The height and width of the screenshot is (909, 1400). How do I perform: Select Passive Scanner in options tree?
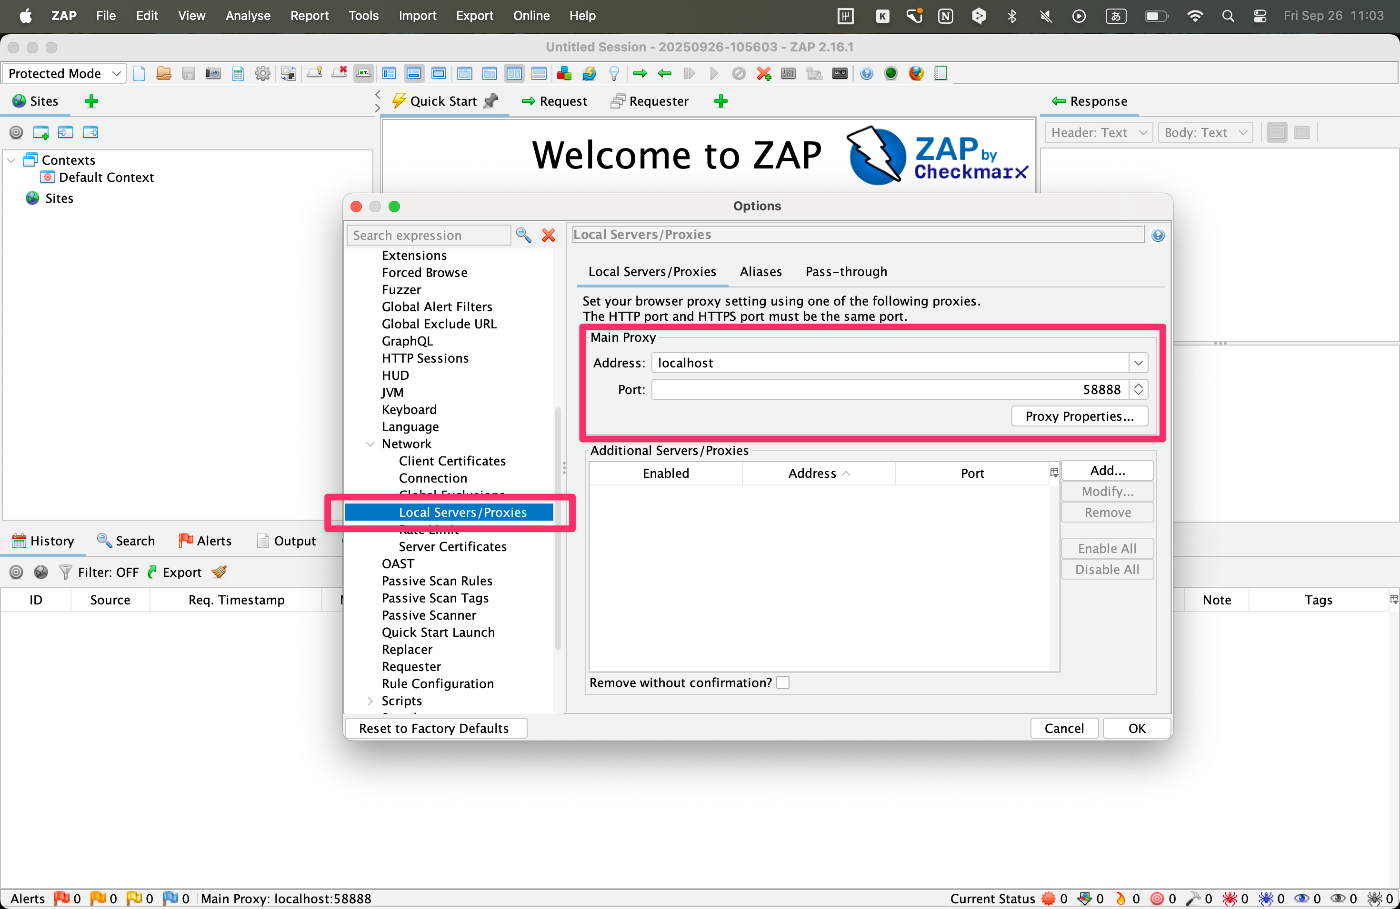429,615
